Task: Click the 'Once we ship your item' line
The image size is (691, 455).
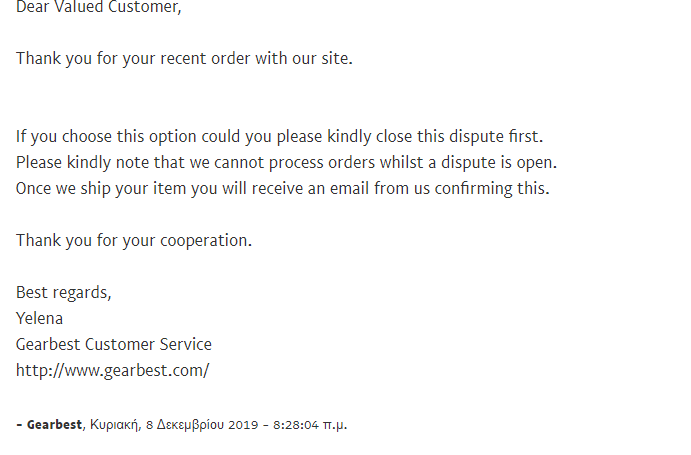Action: coord(282,189)
